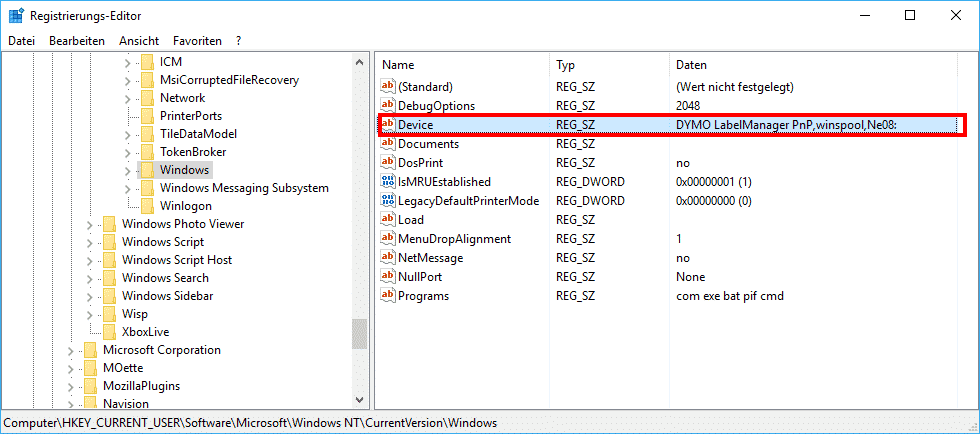Expand the Microsoft Corporation key
The image size is (980, 434).
[71, 350]
